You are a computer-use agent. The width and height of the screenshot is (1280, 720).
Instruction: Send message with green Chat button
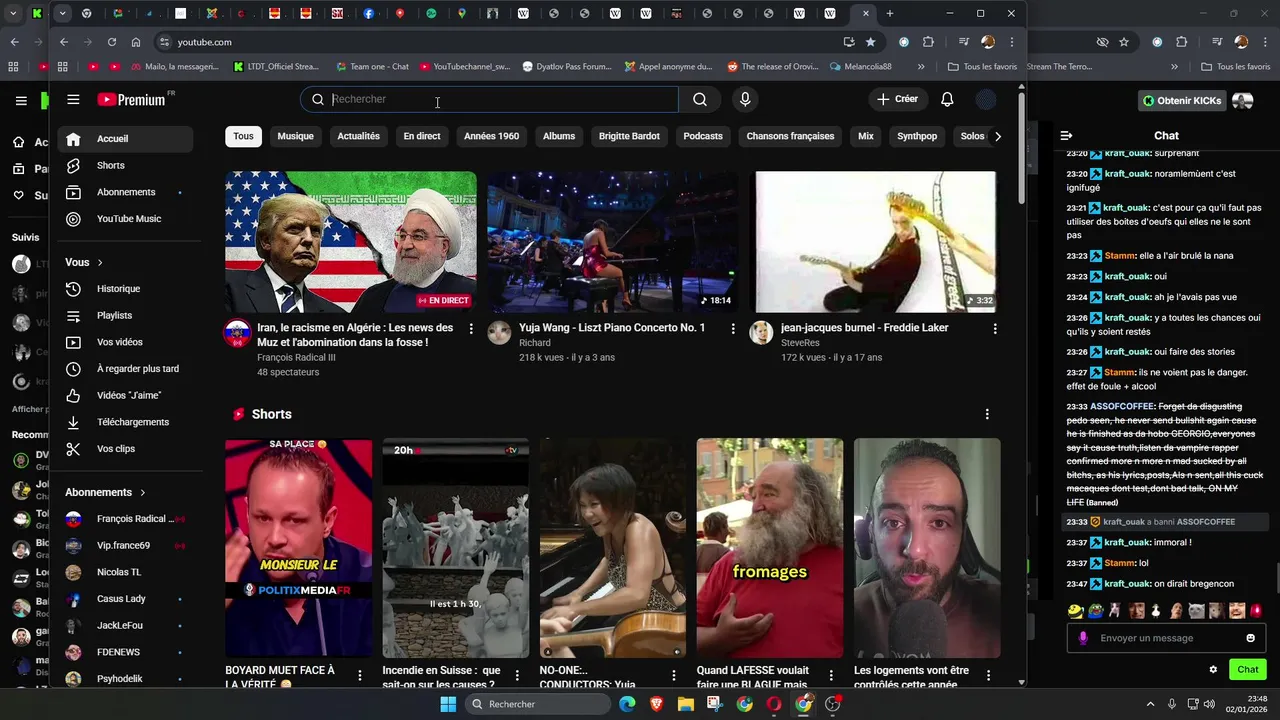click(1247, 670)
